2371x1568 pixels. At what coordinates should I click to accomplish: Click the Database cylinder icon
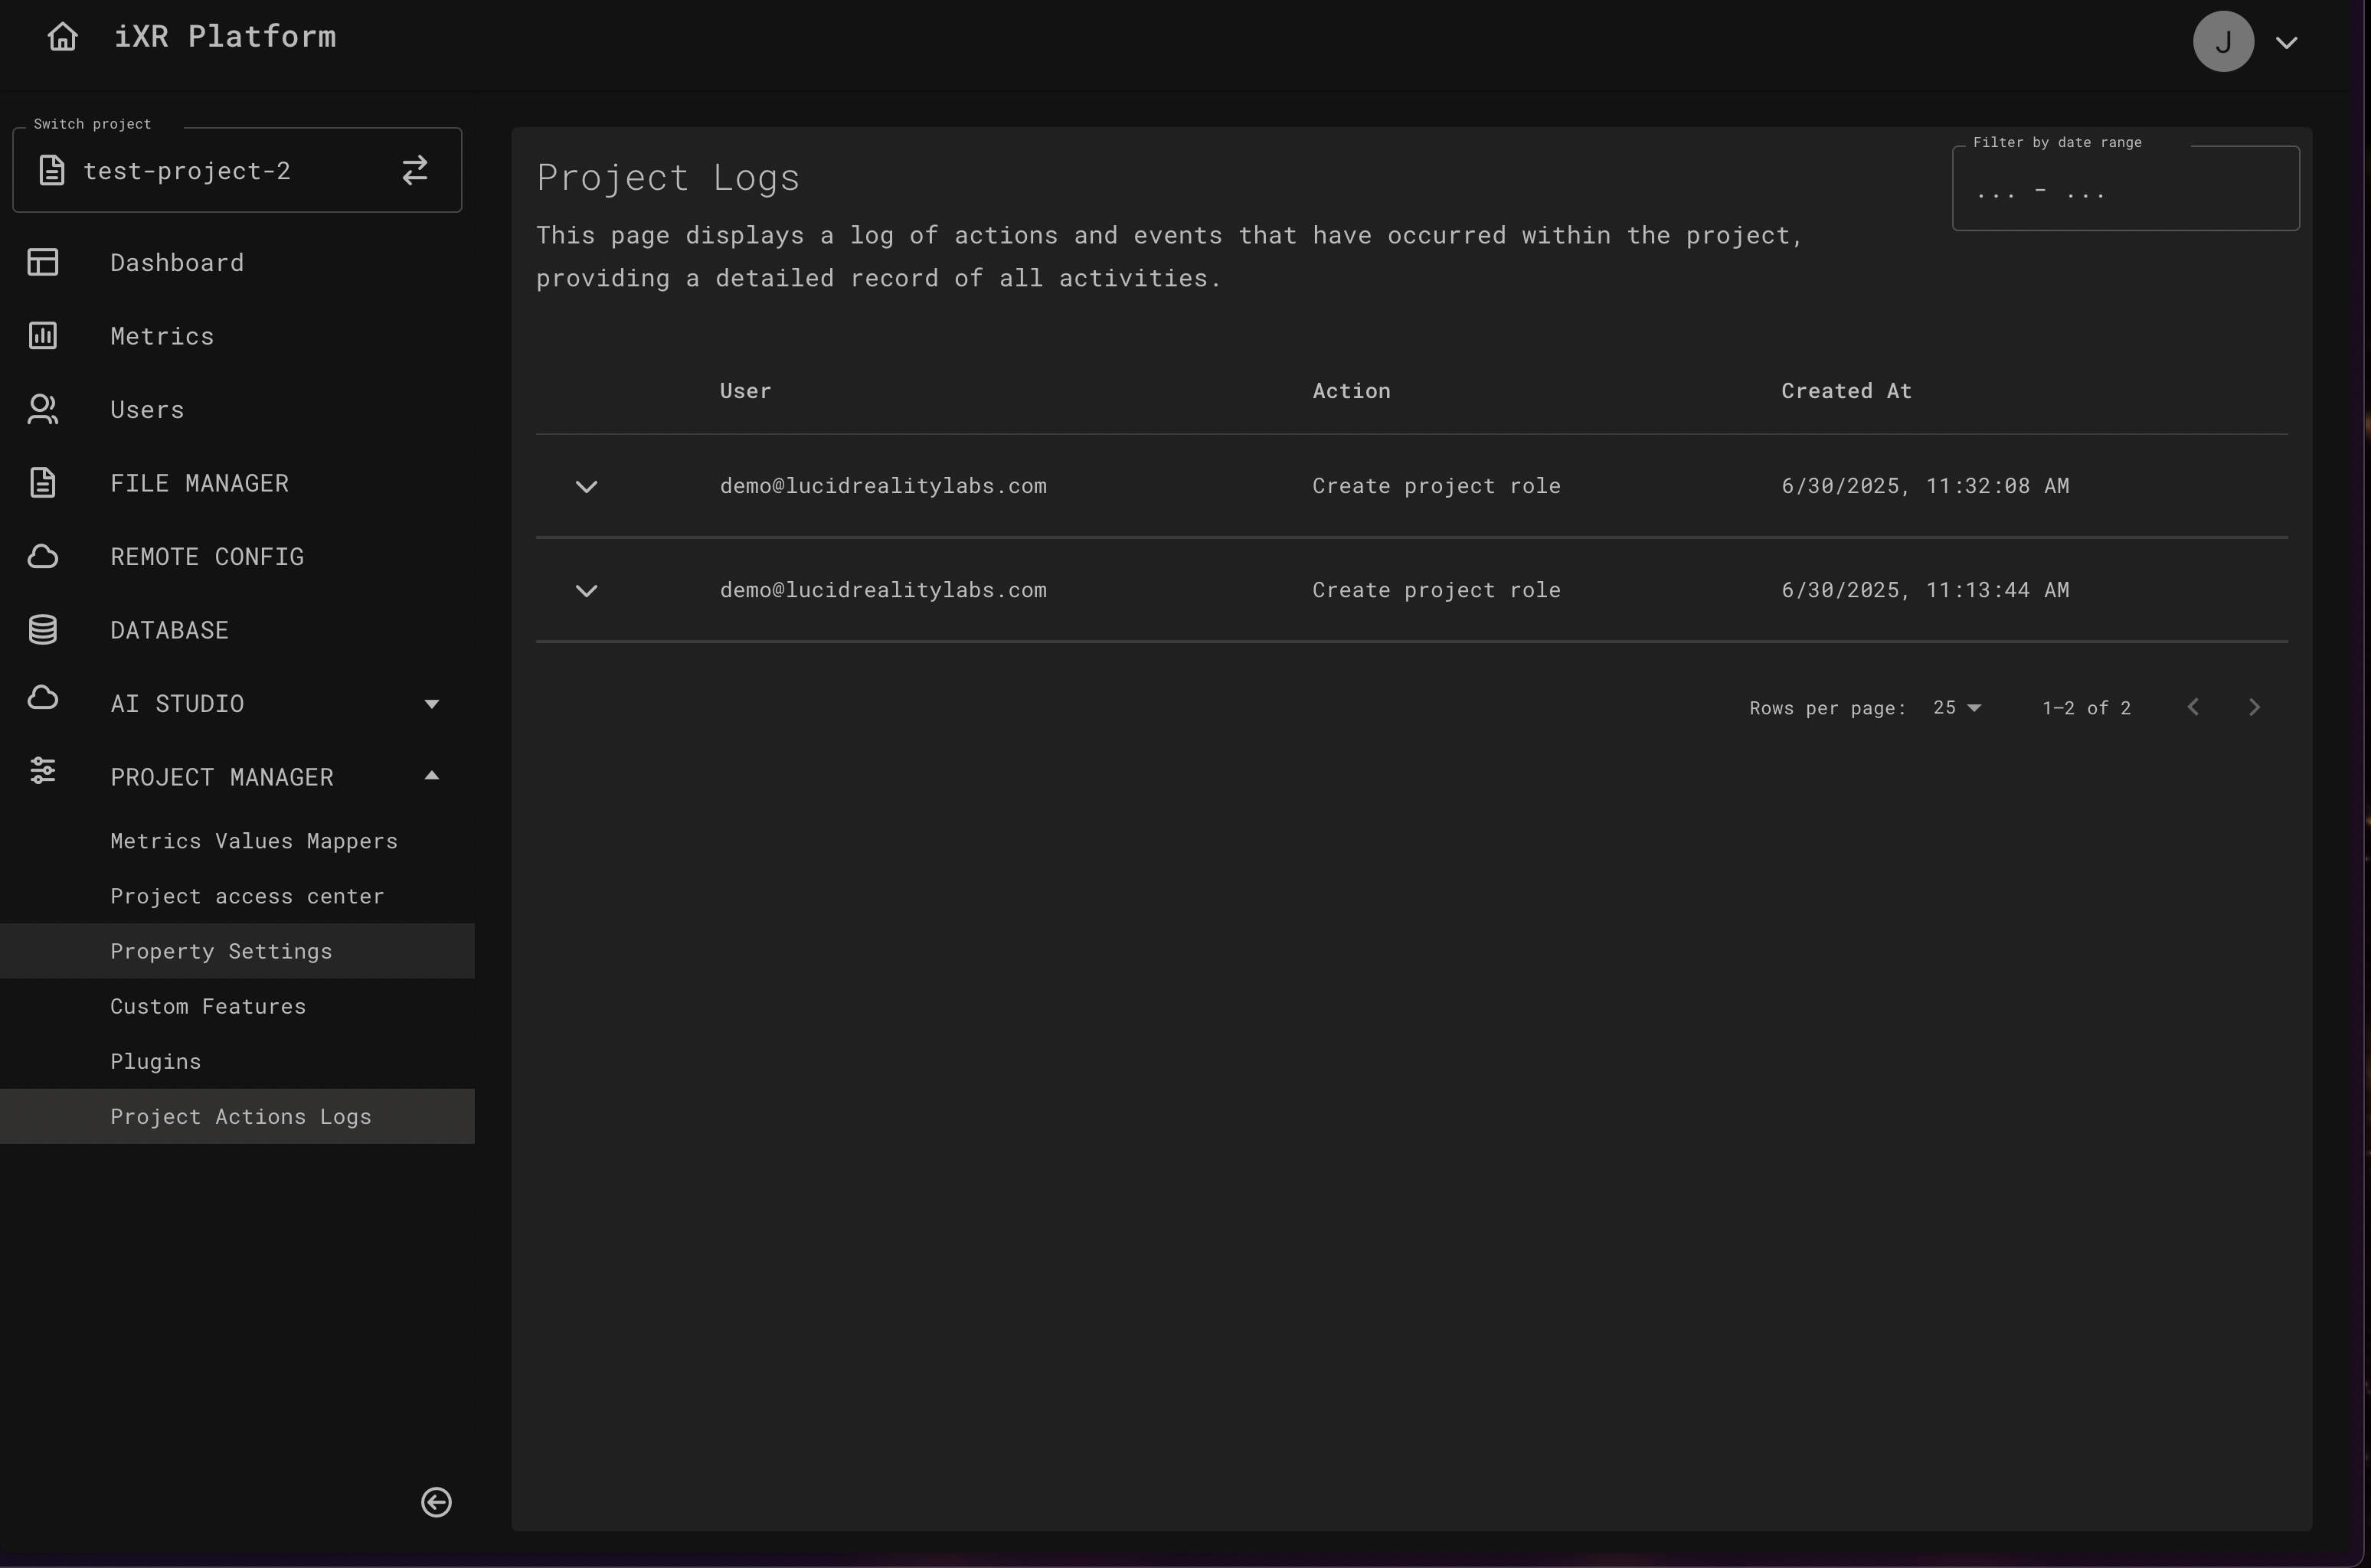pyautogui.click(x=43, y=630)
